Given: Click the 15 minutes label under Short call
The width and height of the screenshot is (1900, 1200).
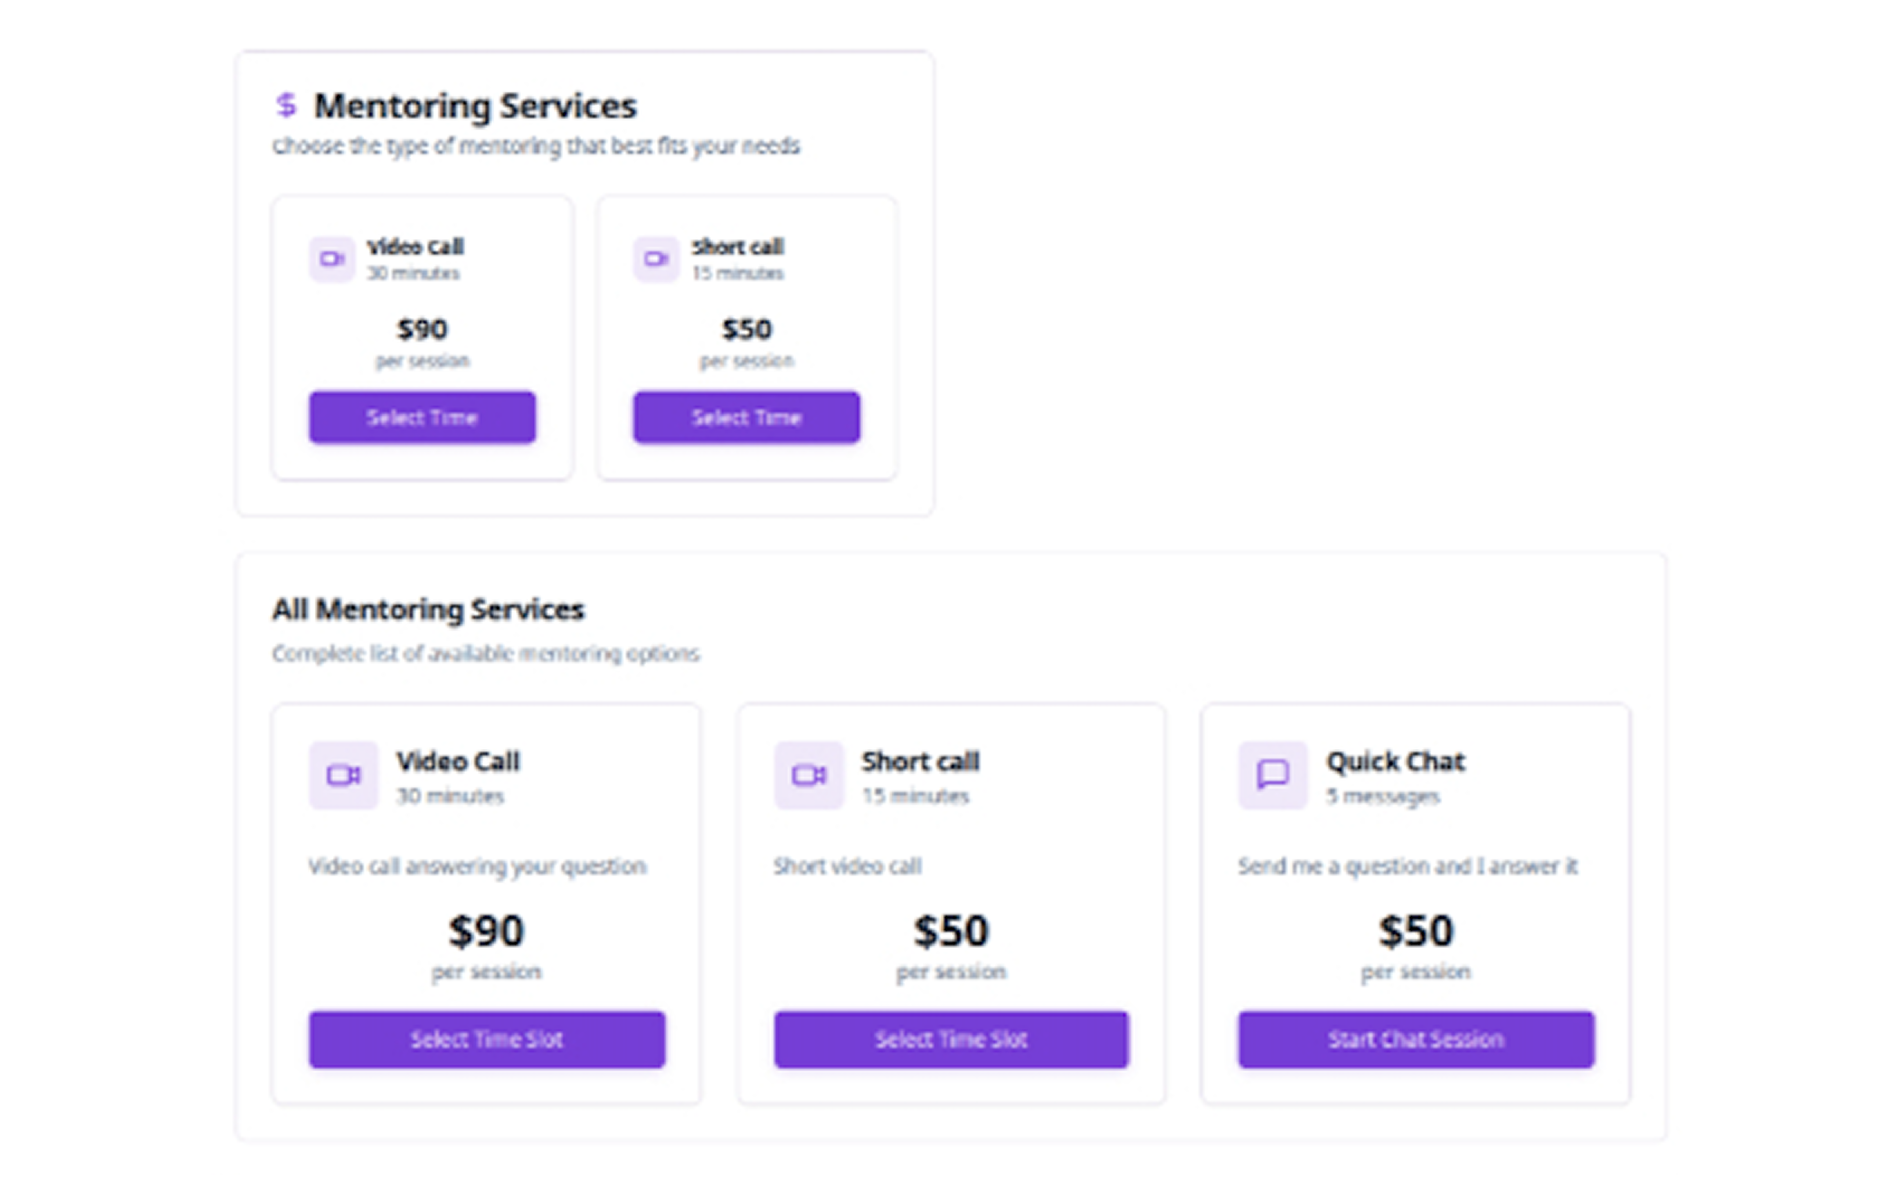Looking at the screenshot, I should tap(915, 796).
